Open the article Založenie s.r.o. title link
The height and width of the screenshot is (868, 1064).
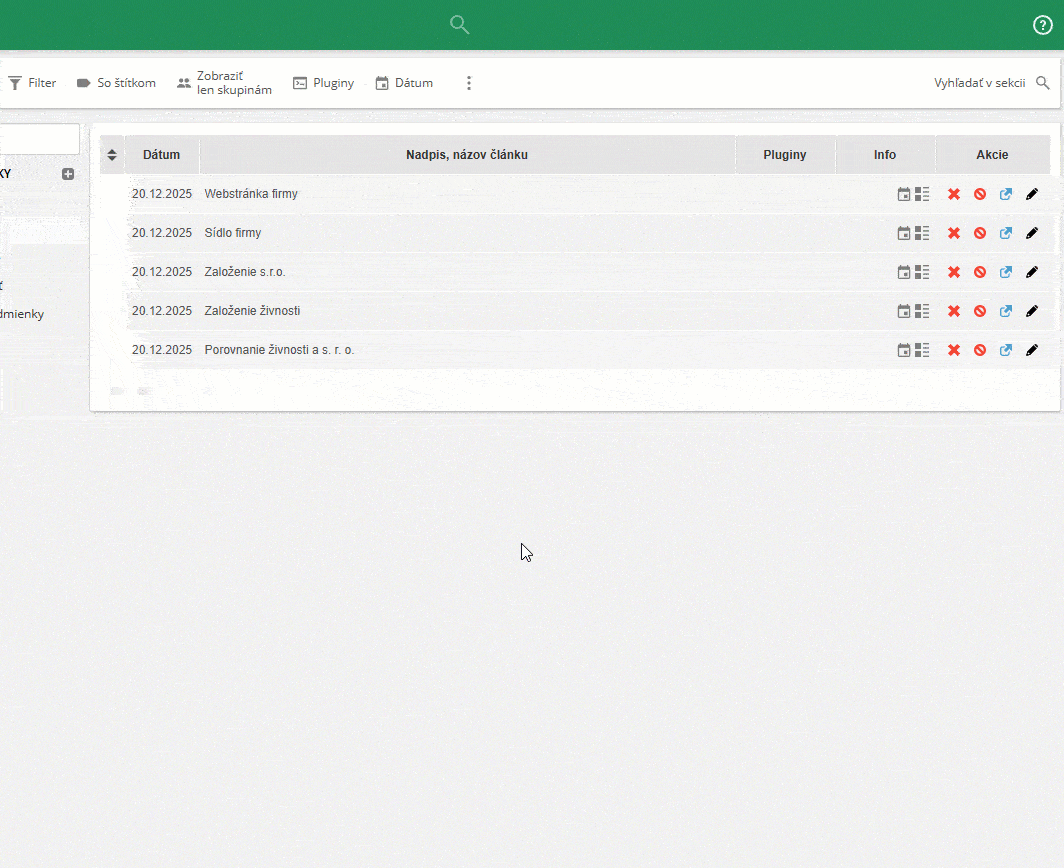[x=244, y=271]
